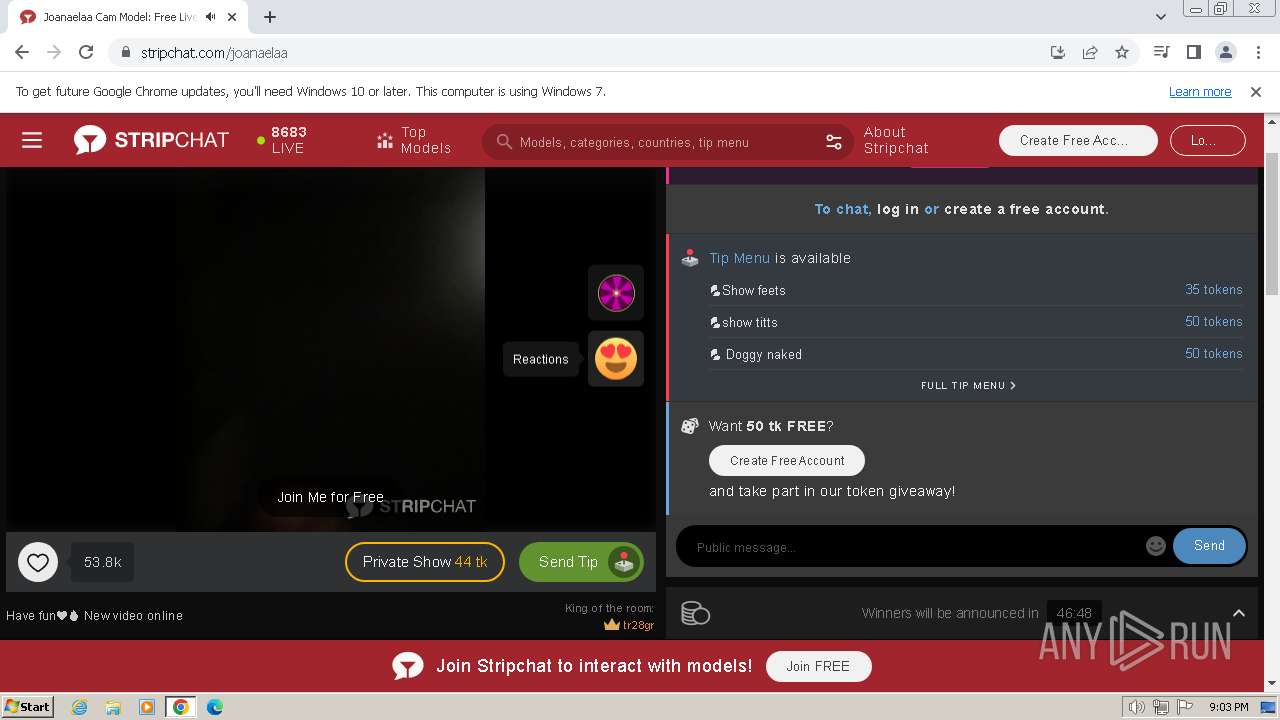
Task: Click the token coins giveaway icon
Action: coord(695,613)
